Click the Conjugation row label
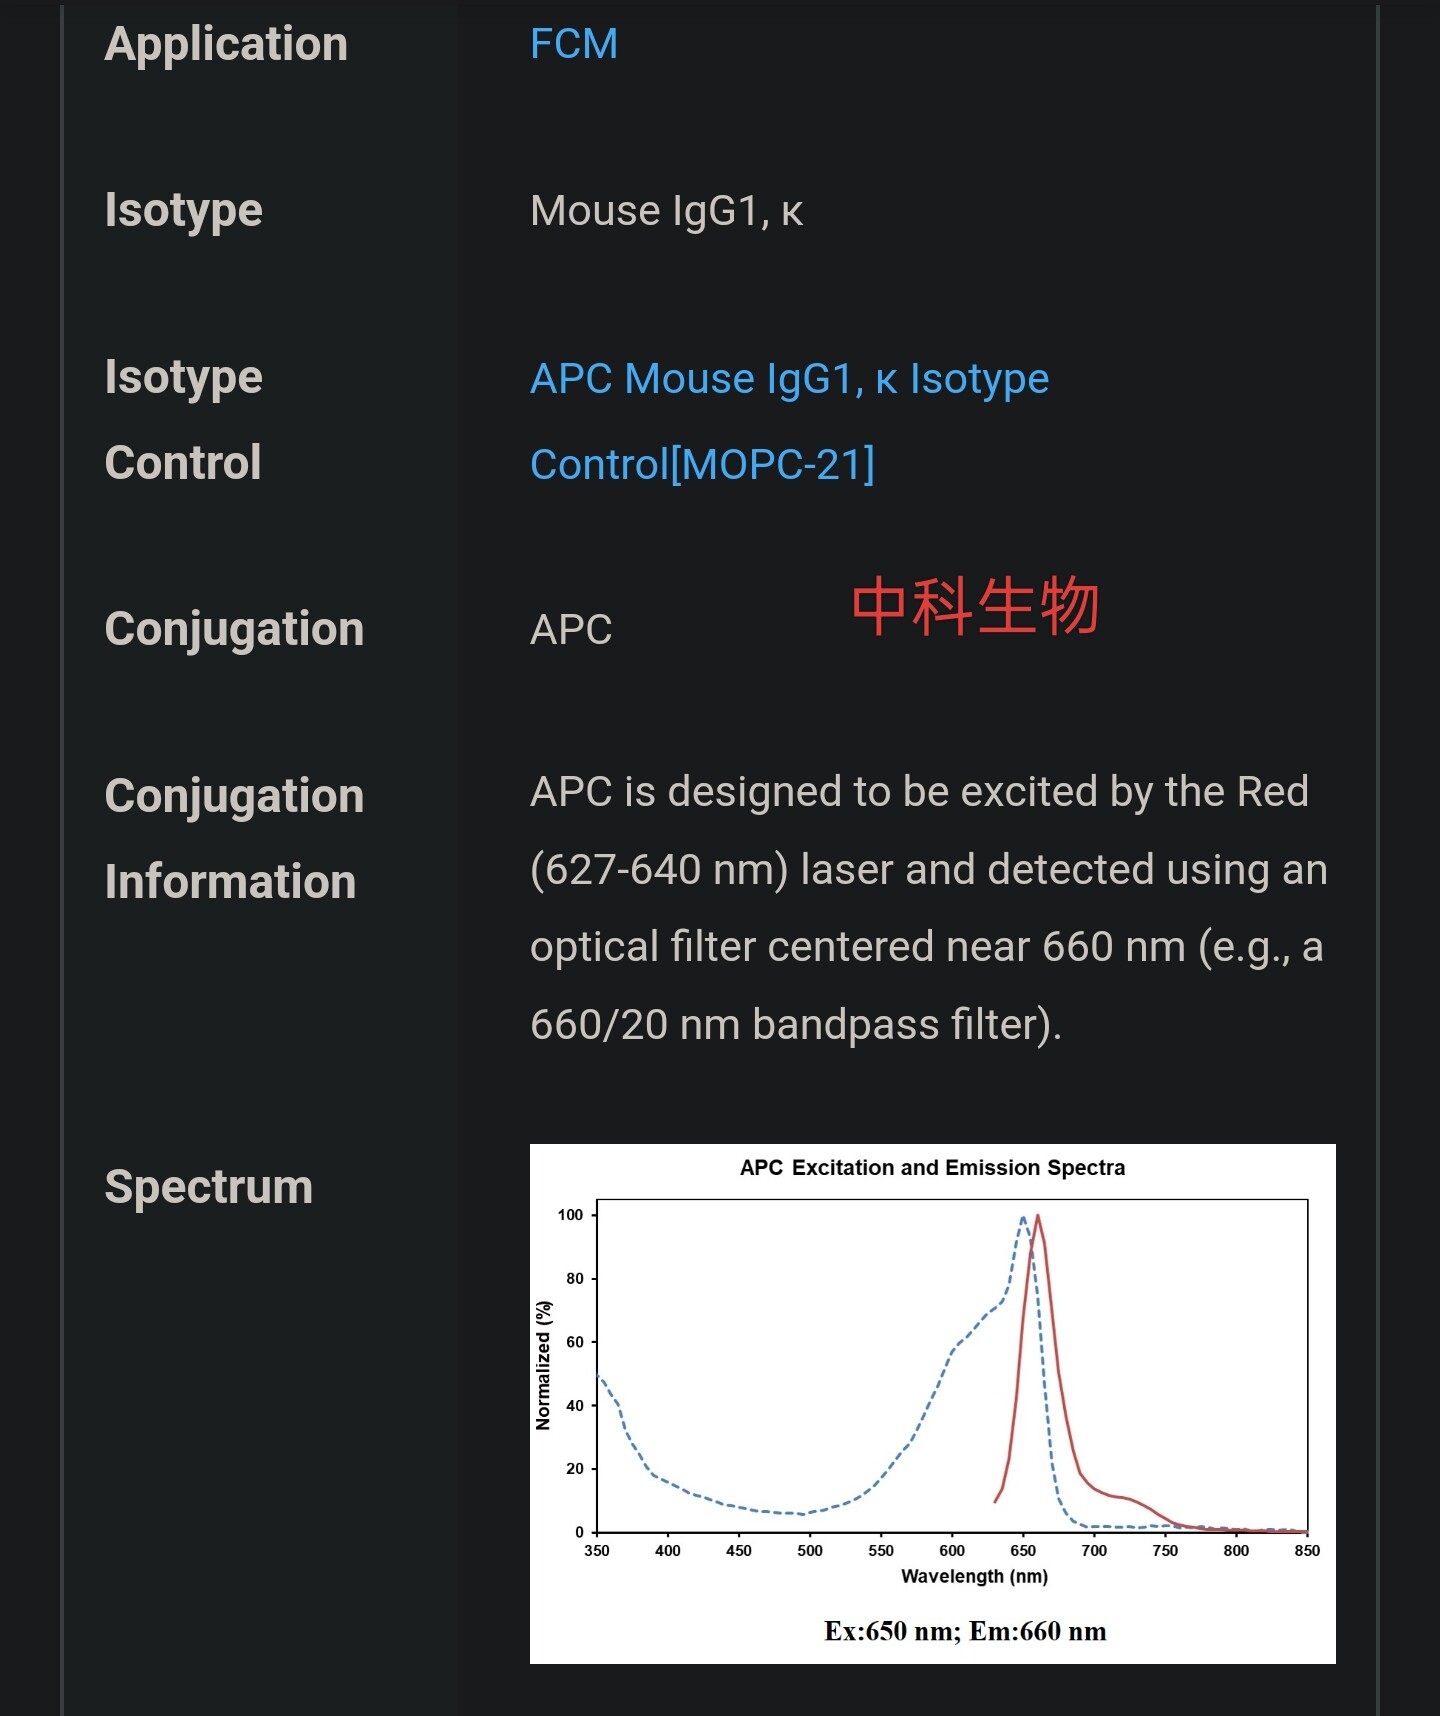The image size is (1440, 1716). click(x=234, y=629)
